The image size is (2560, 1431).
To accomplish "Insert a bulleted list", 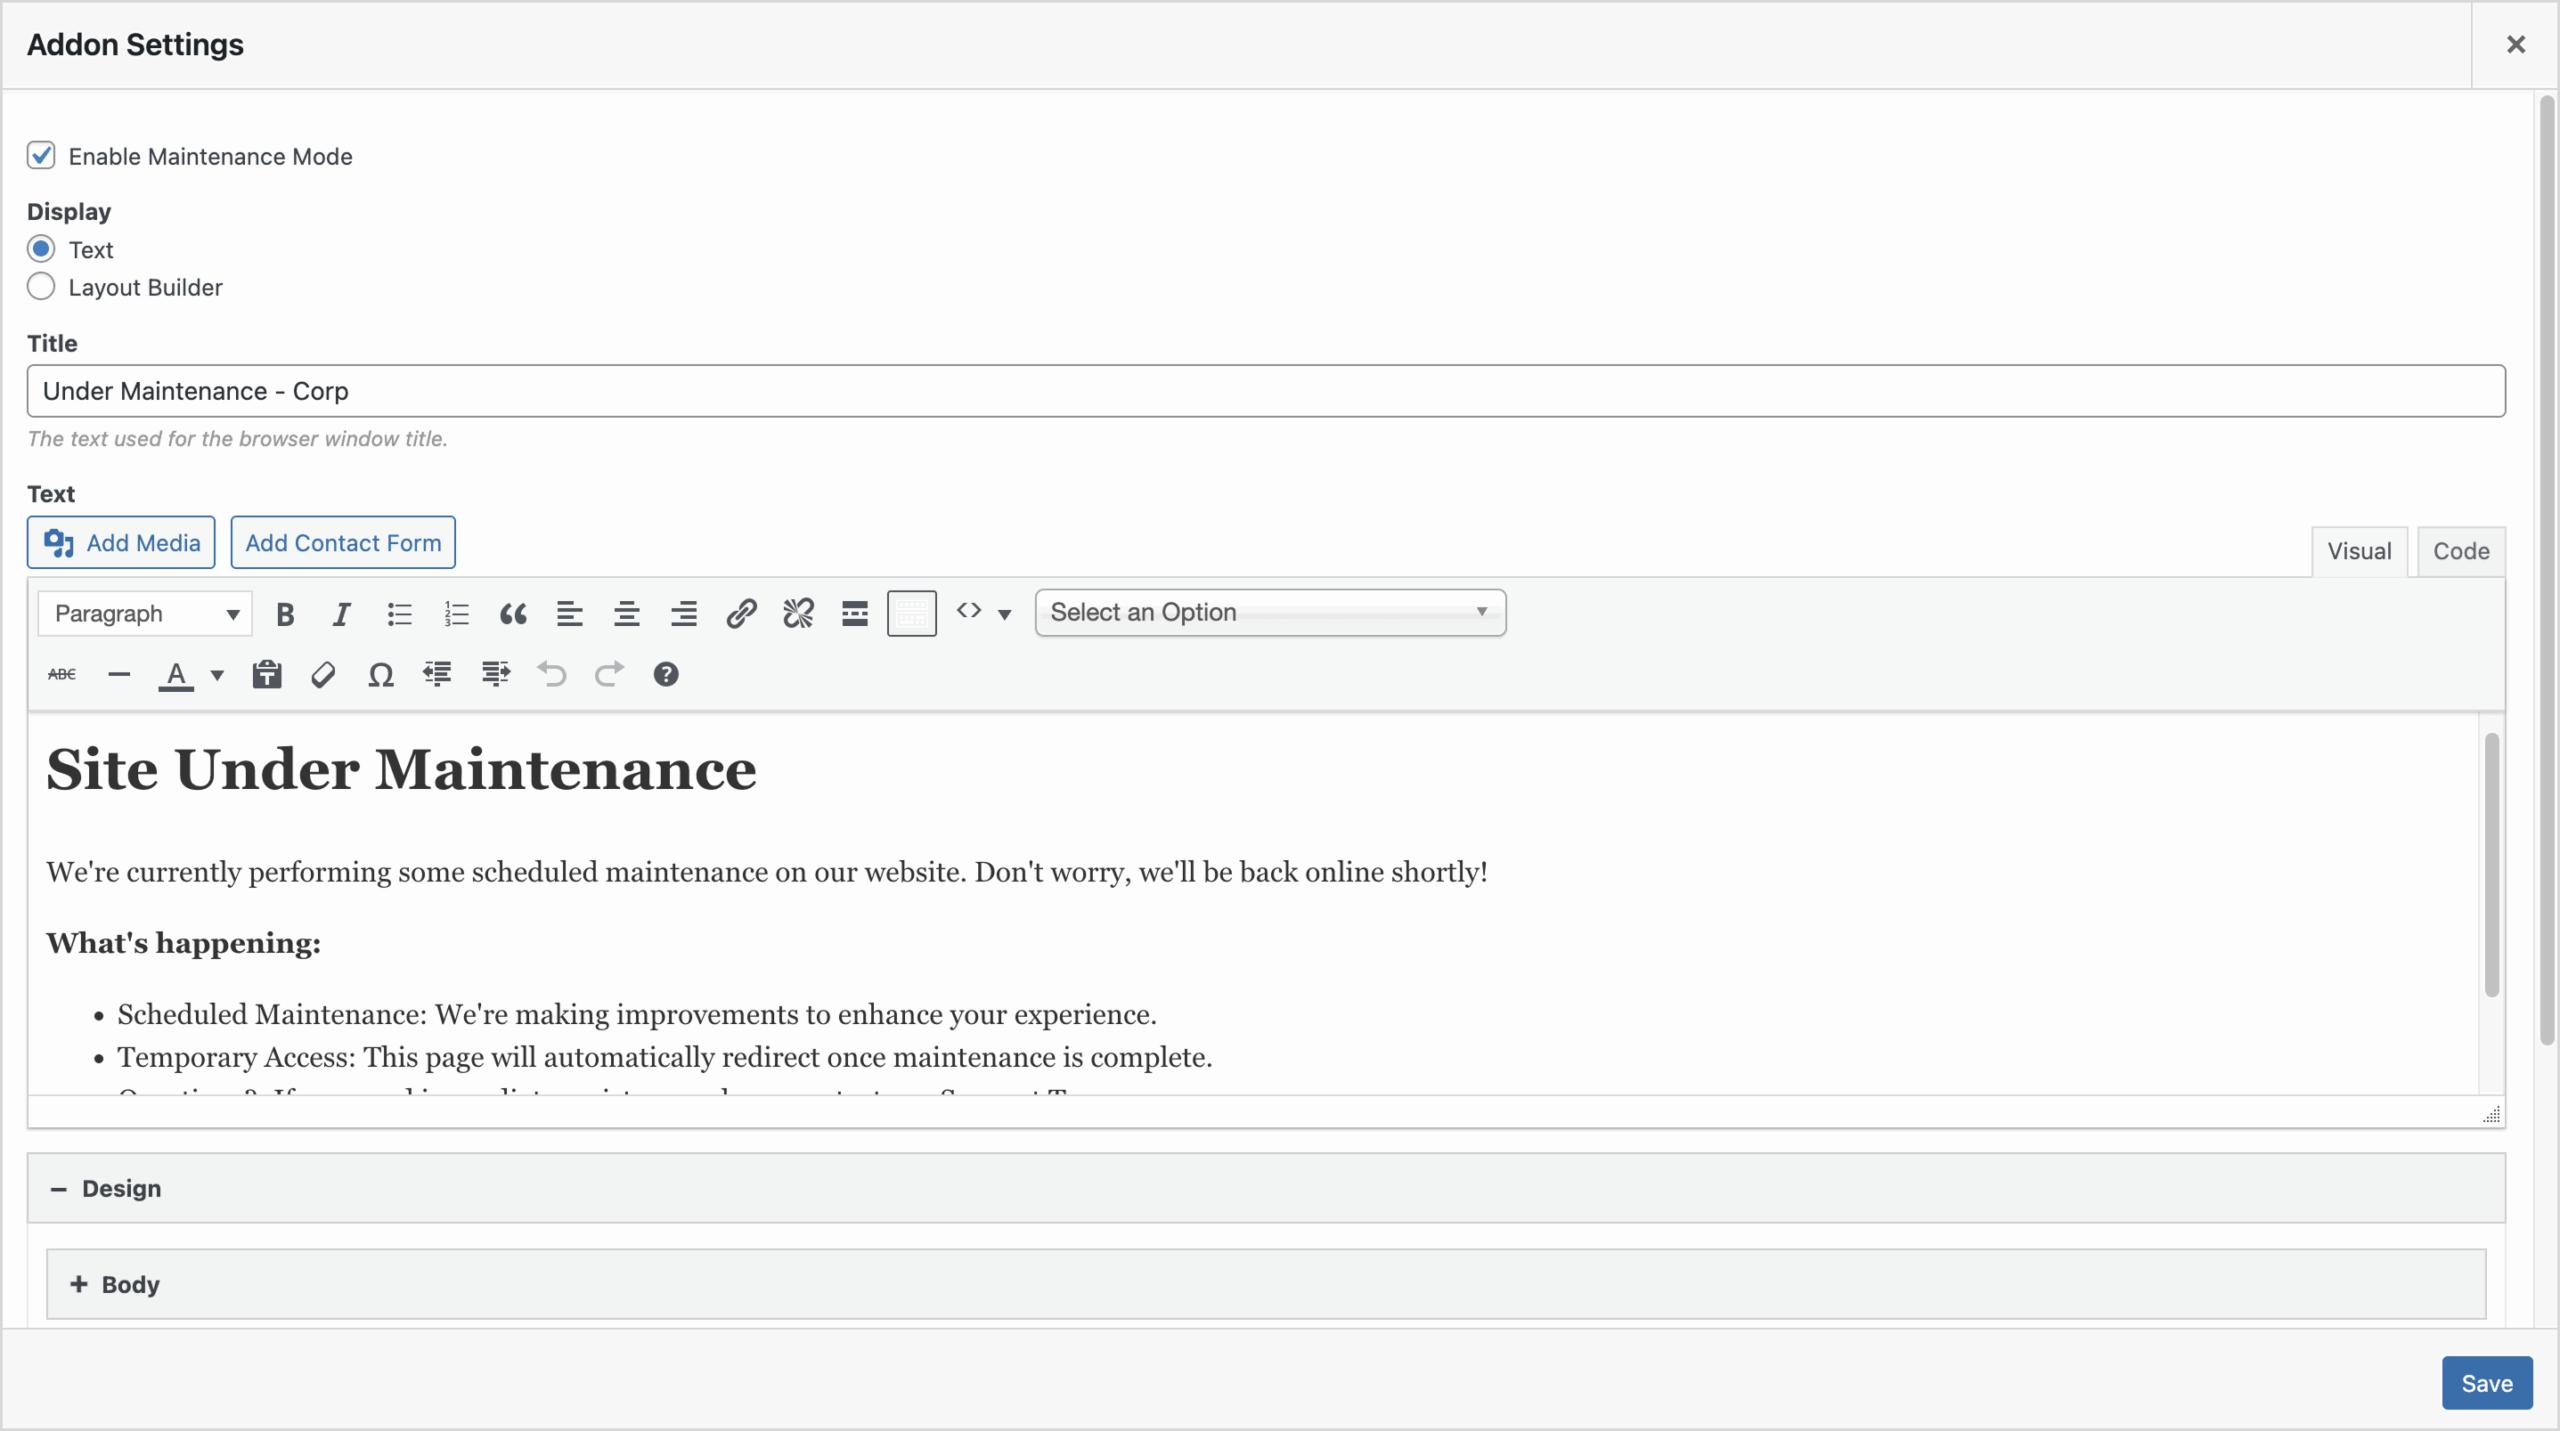I will [399, 614].
